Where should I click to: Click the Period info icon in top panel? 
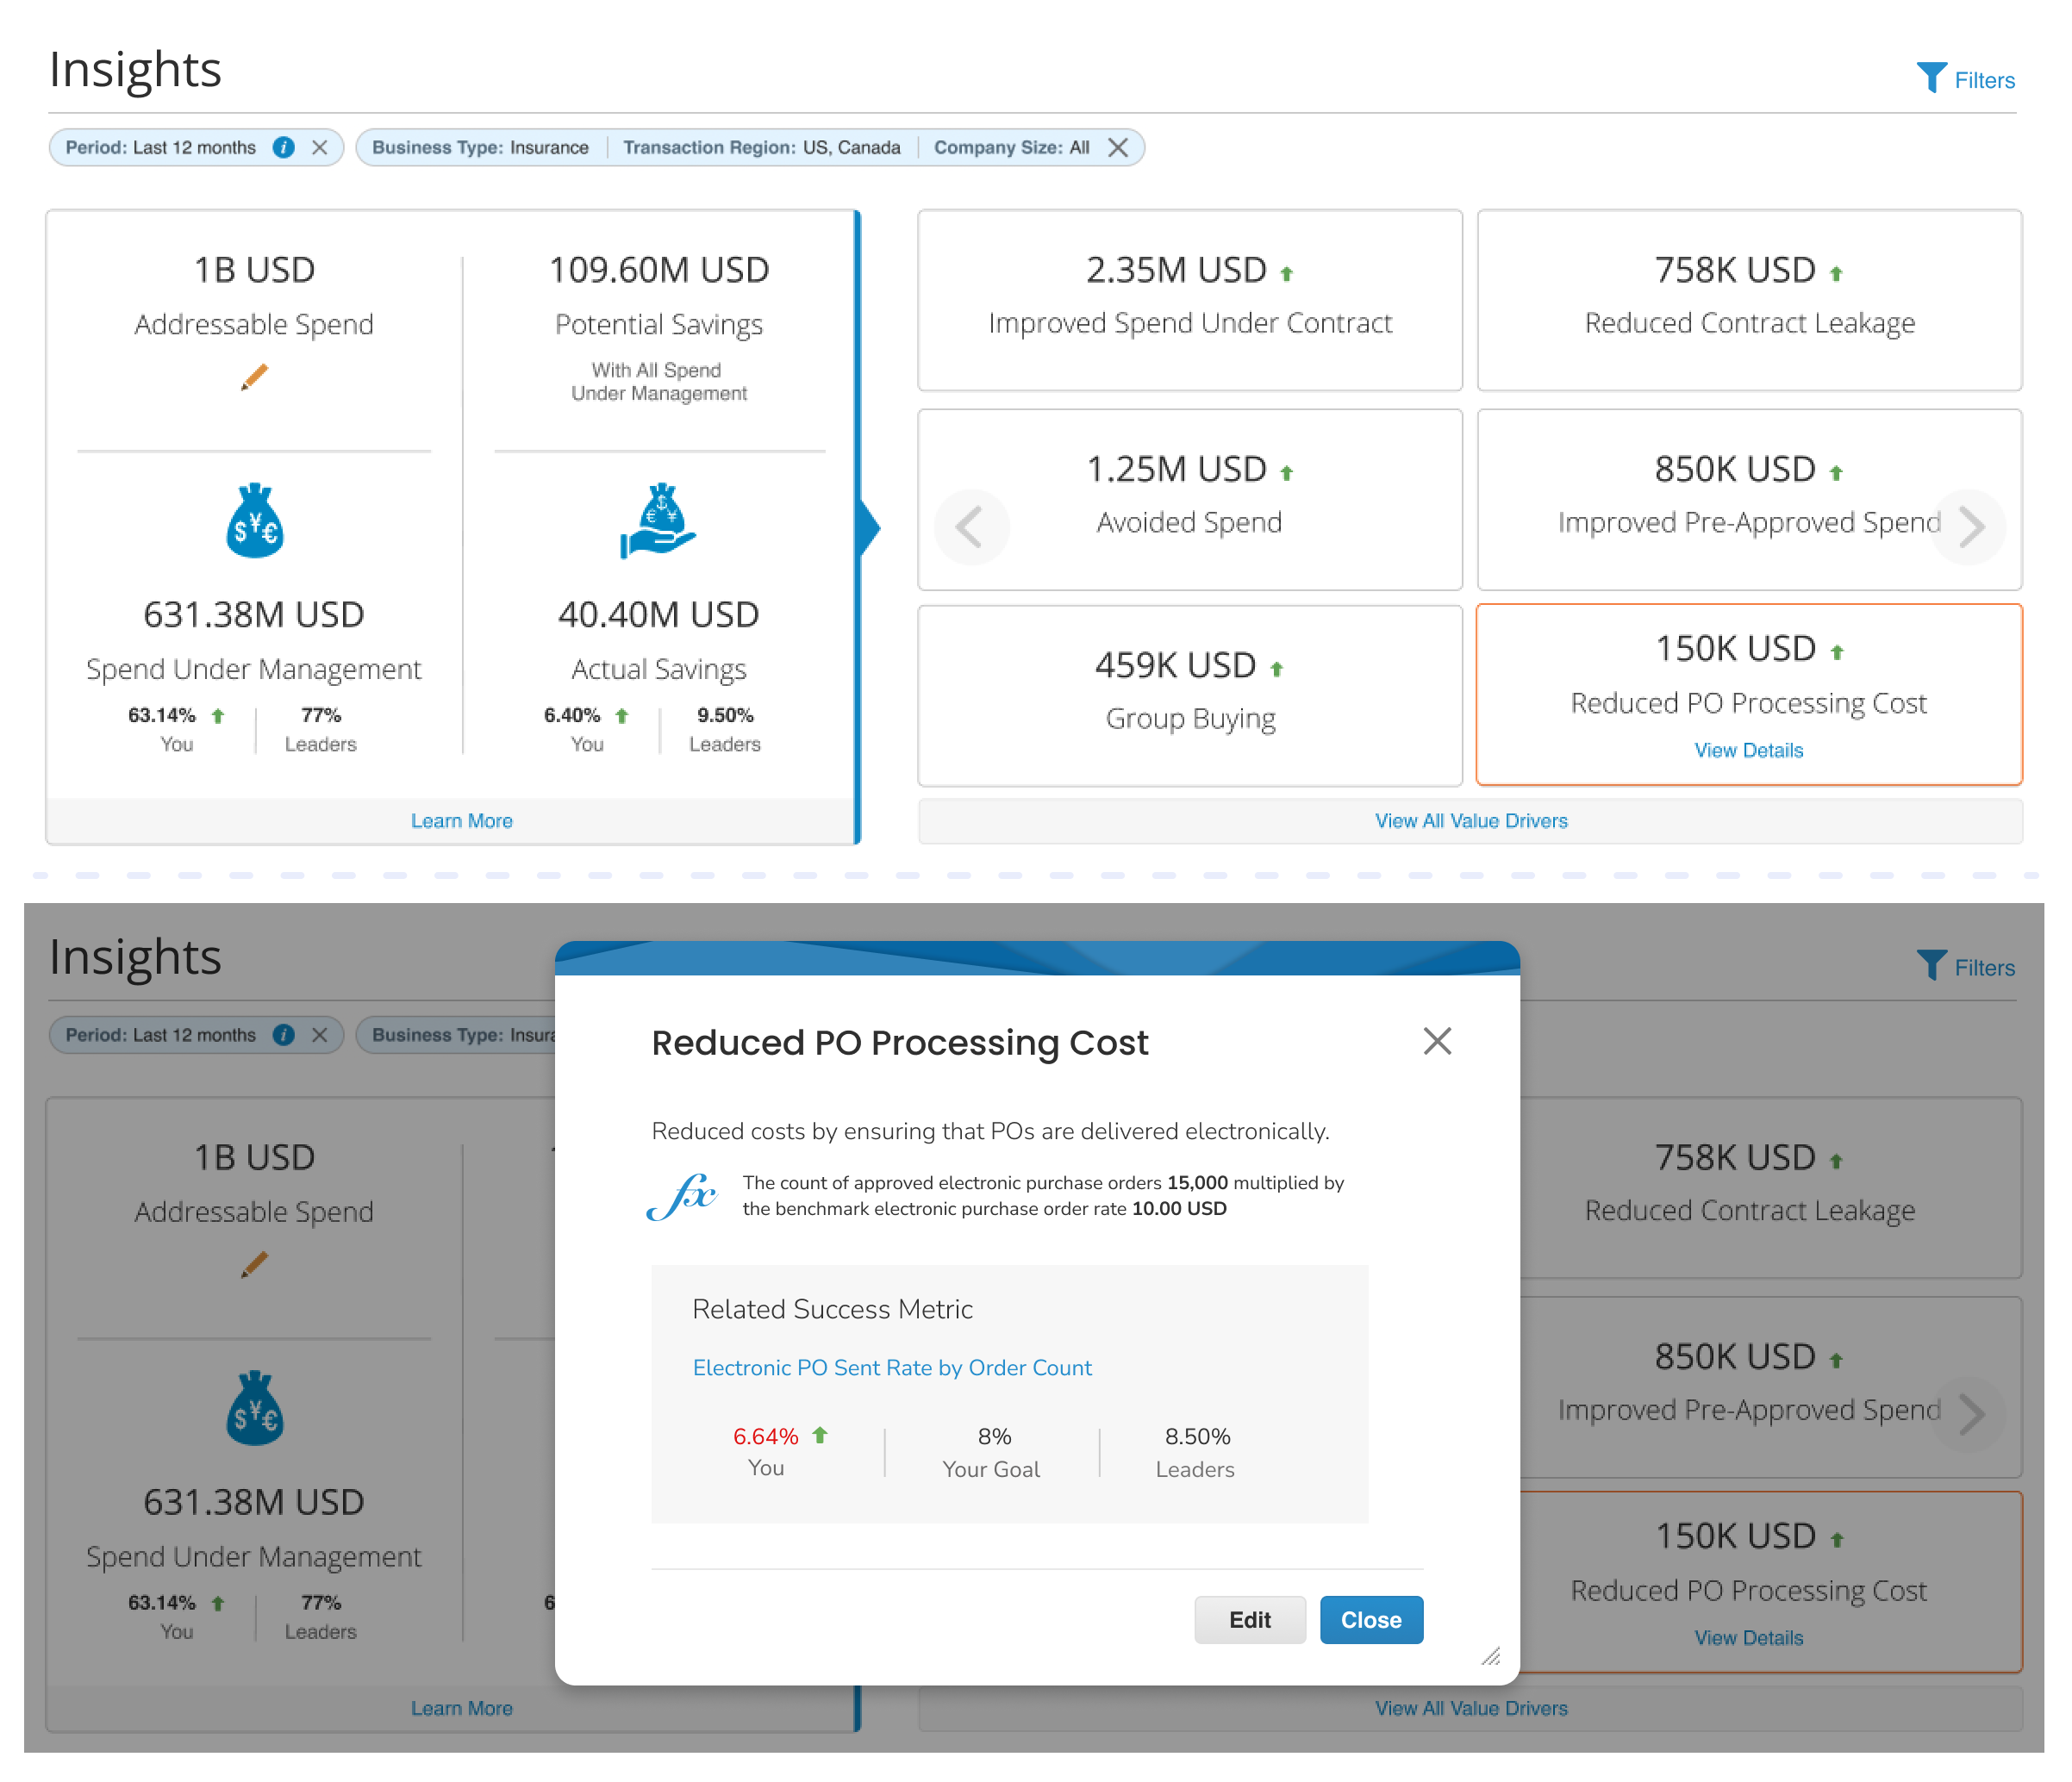pyautogui.click(x=284, y=147)
